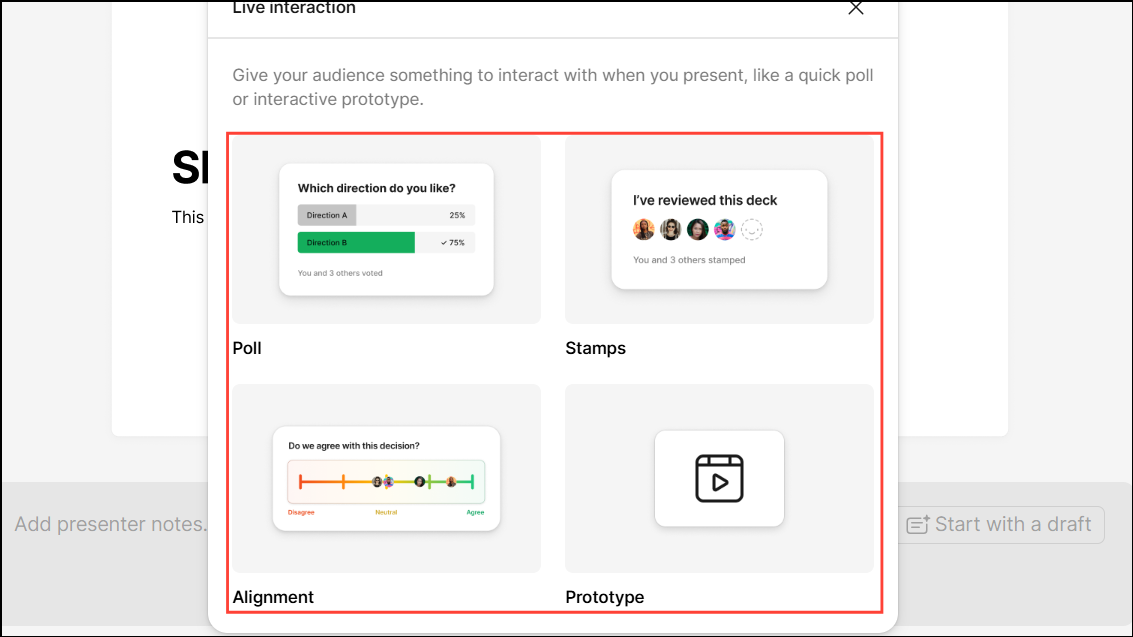Screen dimensions: 1133x637
Task: Close the Live interaction dialog
Action: [856, 8]
